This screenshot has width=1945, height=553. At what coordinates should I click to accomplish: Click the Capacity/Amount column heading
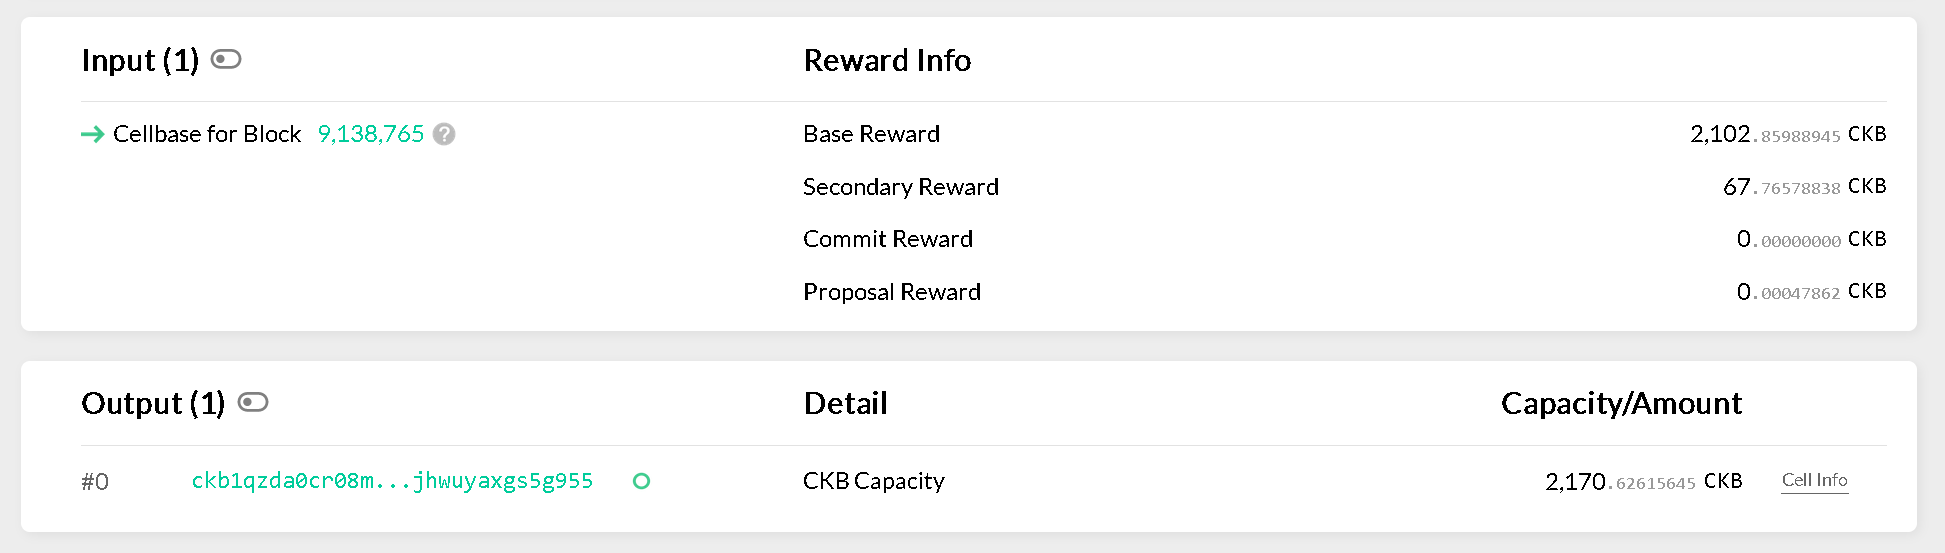[x=1621, y=403]
